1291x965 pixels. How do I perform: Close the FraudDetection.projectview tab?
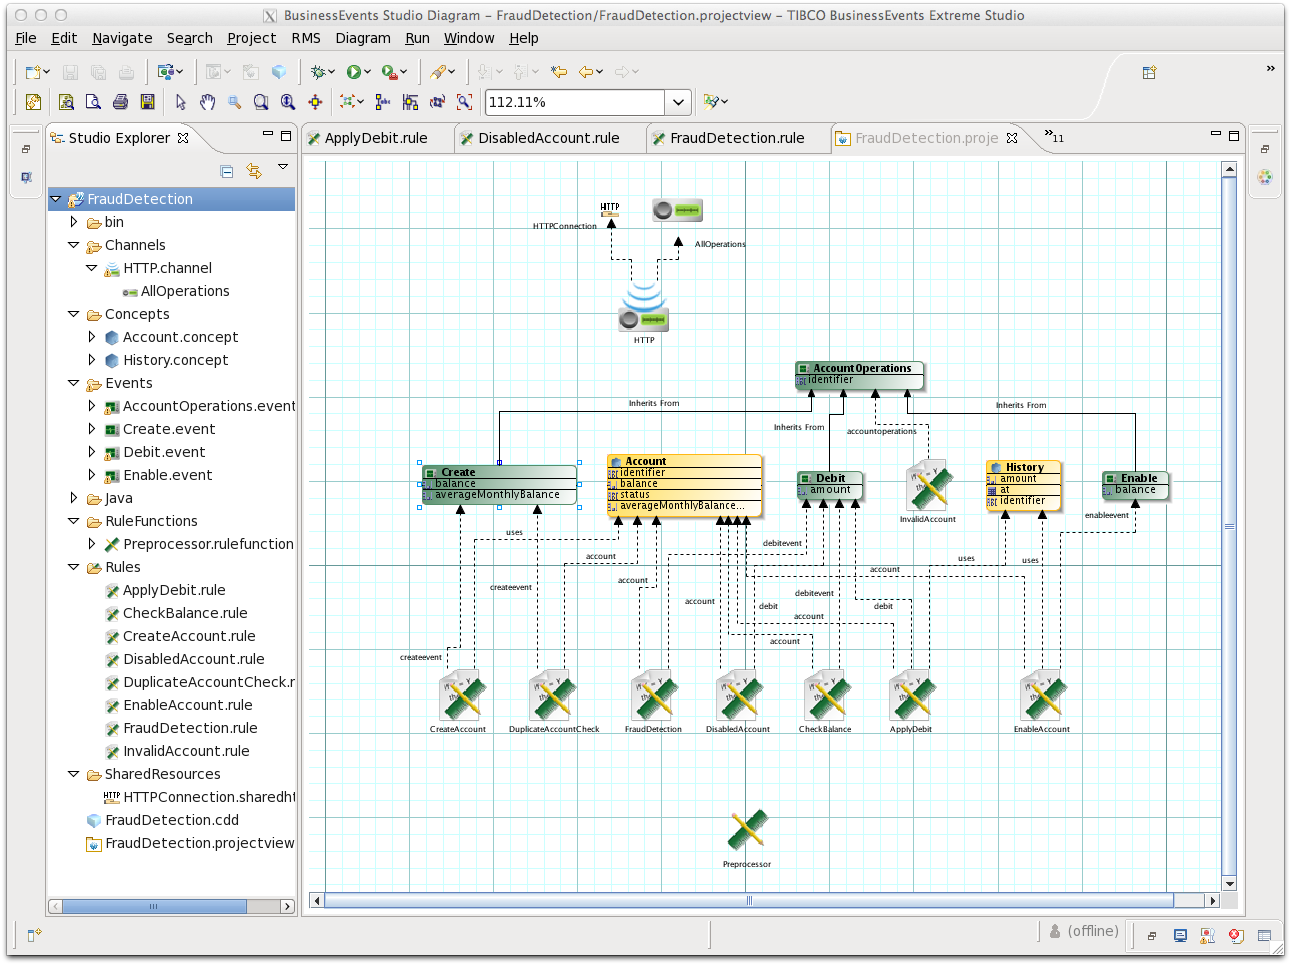point(1012,138)
